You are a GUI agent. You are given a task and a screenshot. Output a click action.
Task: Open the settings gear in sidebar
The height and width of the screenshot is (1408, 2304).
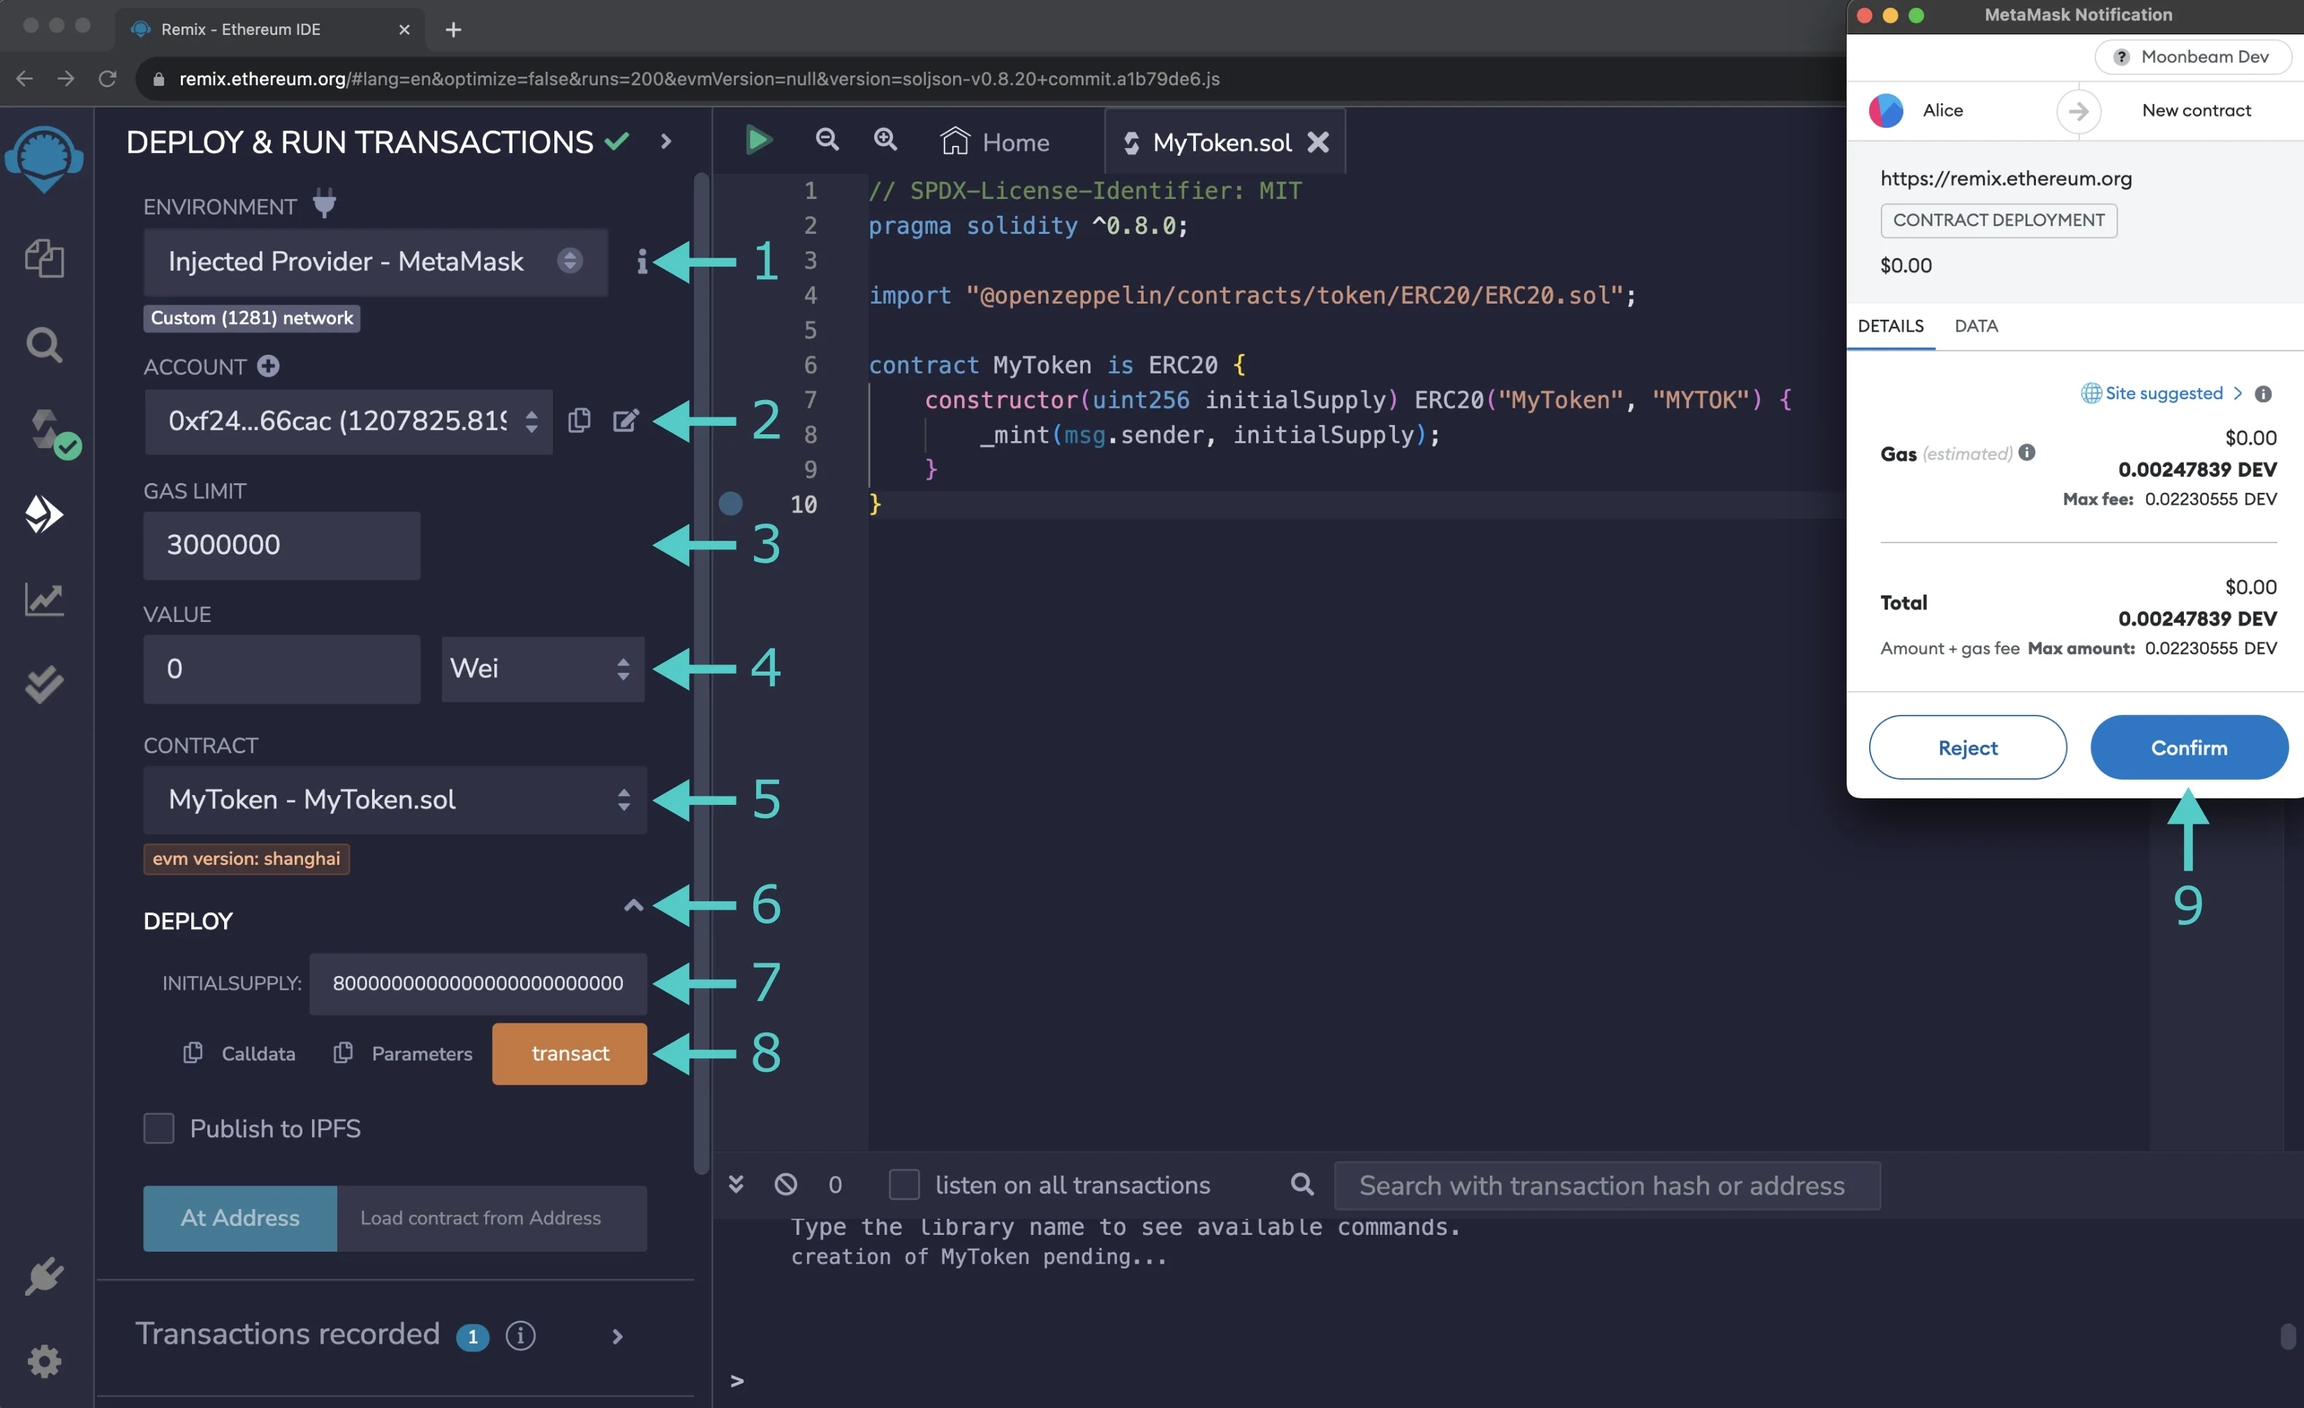(x=44, y=1361)
